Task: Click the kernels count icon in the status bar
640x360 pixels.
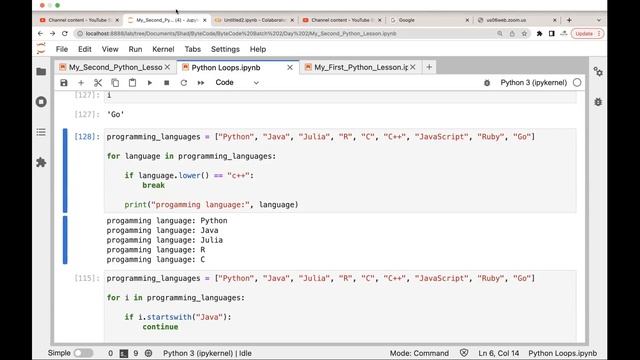Action: click(149, 353)
